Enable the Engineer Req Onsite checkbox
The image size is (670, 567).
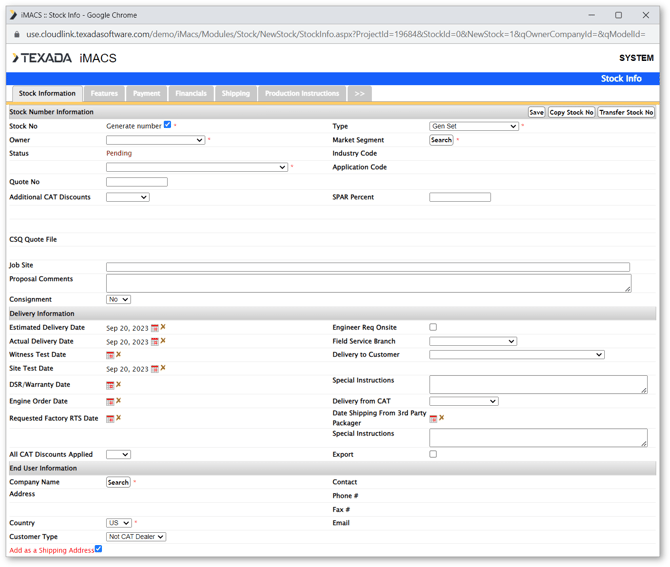coord(433,327)
